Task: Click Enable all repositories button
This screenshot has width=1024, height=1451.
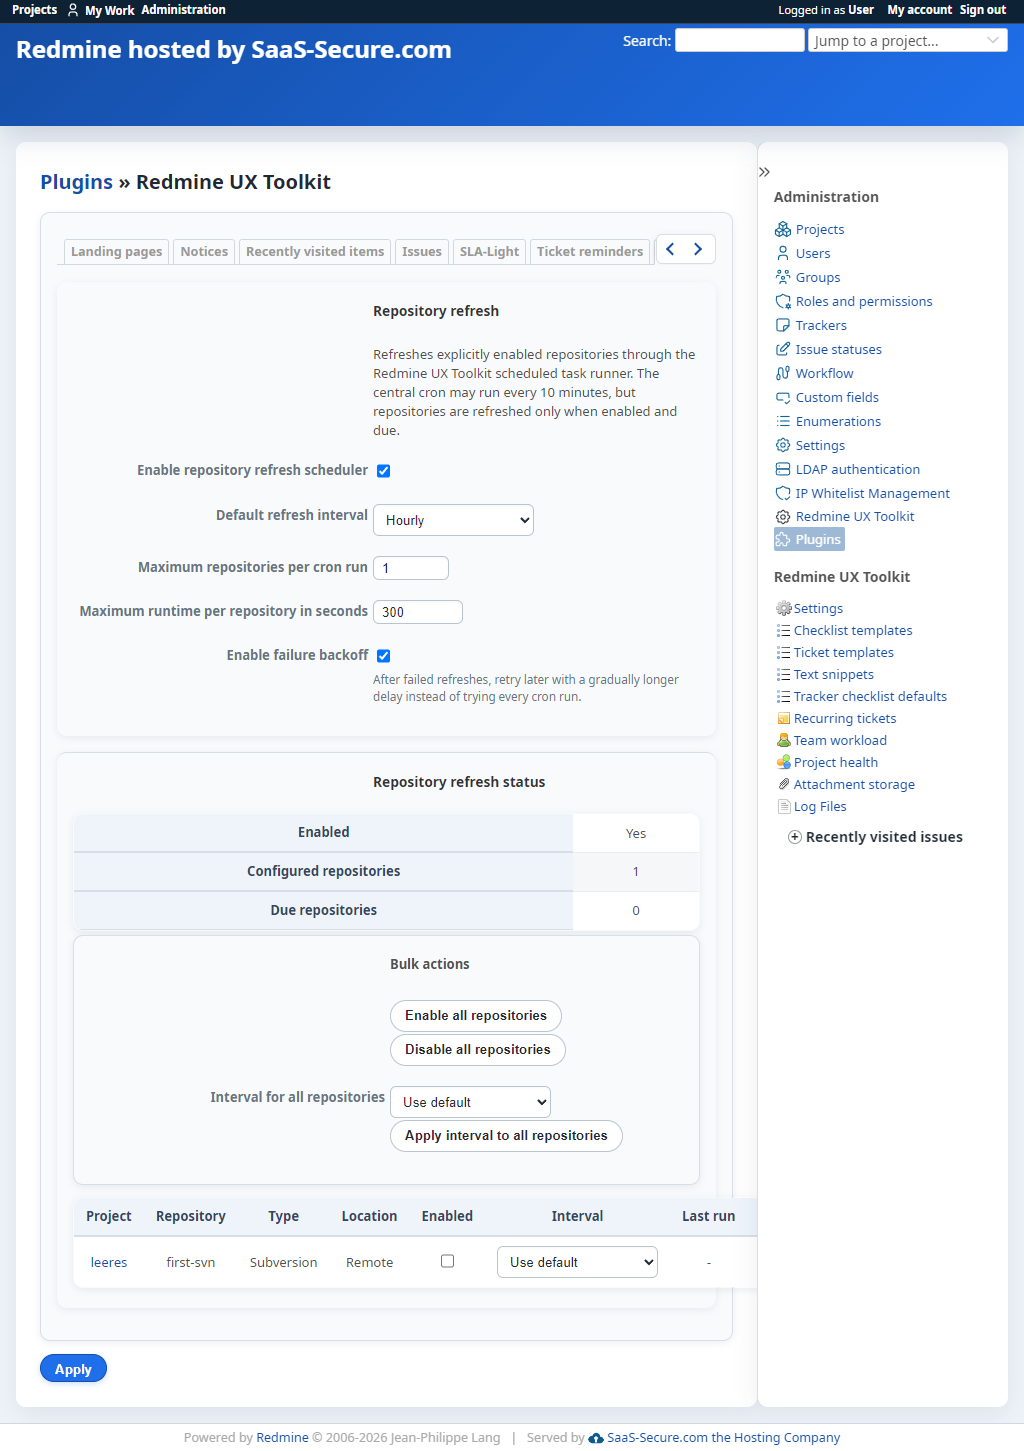Action: (476, 1016)
